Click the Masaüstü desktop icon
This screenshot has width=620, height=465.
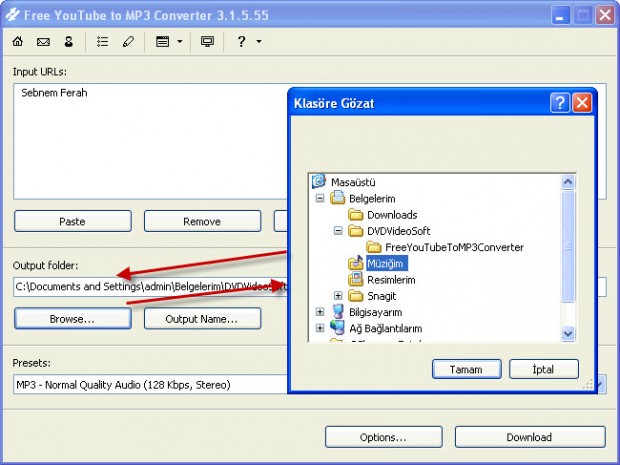point(319,181)
